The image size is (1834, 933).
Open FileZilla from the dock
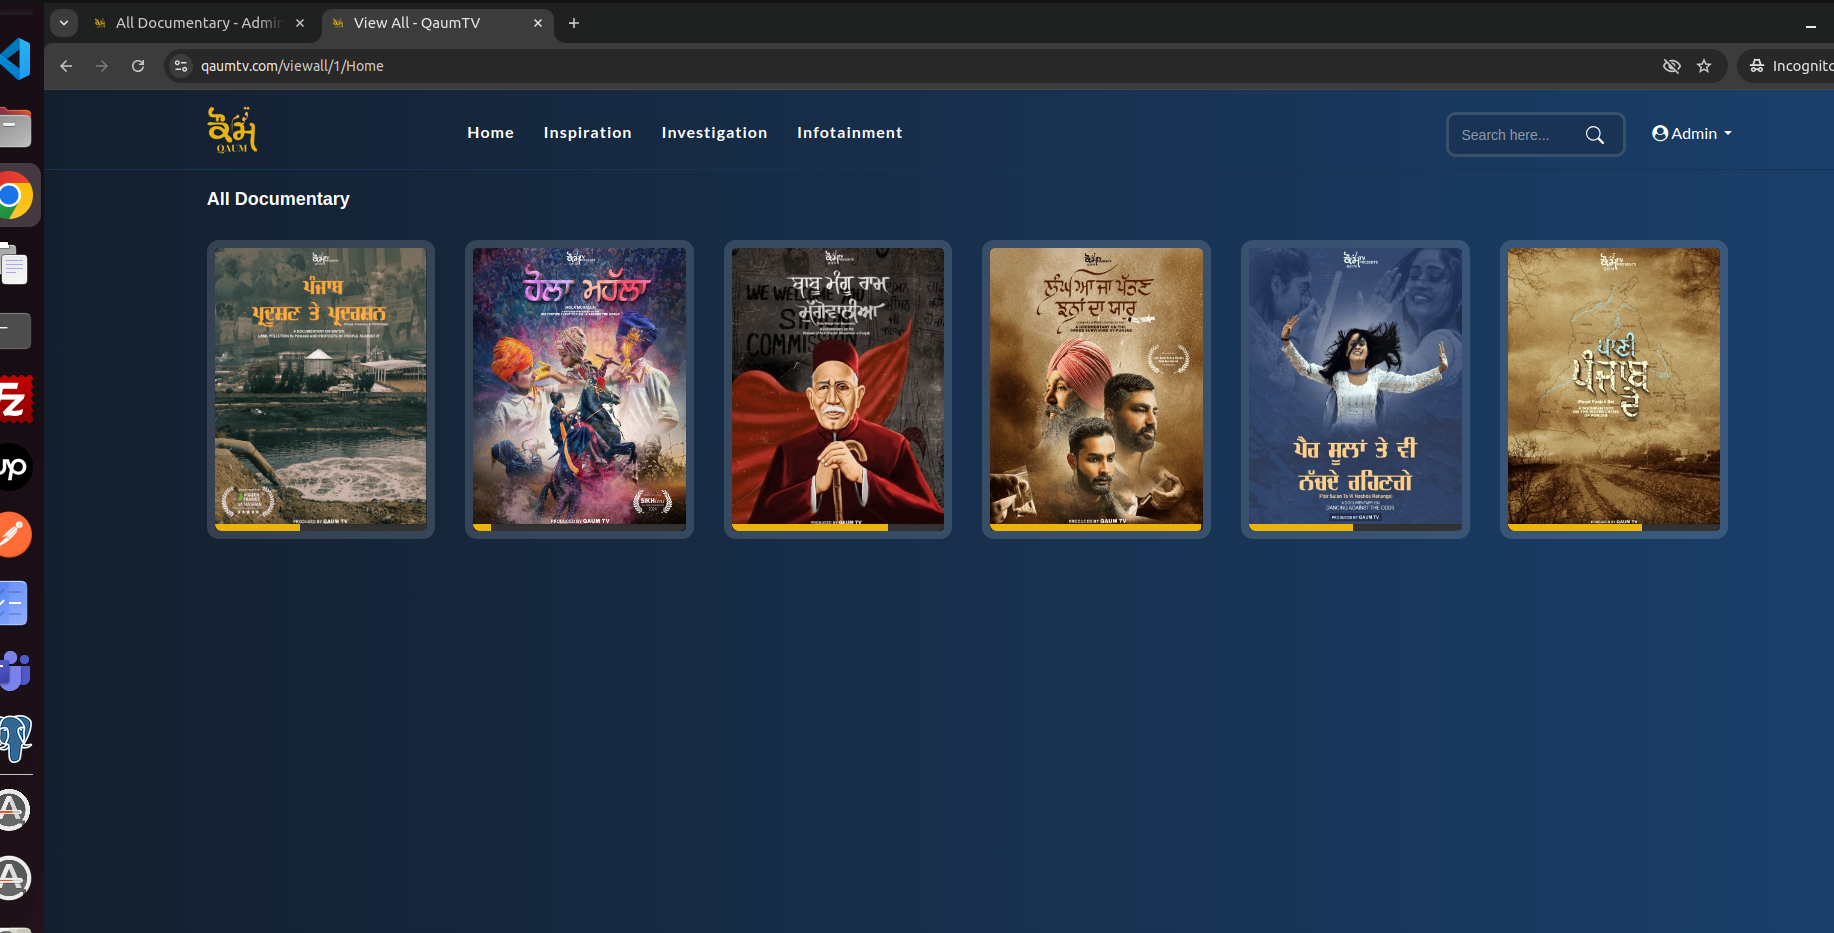(15, 400)
